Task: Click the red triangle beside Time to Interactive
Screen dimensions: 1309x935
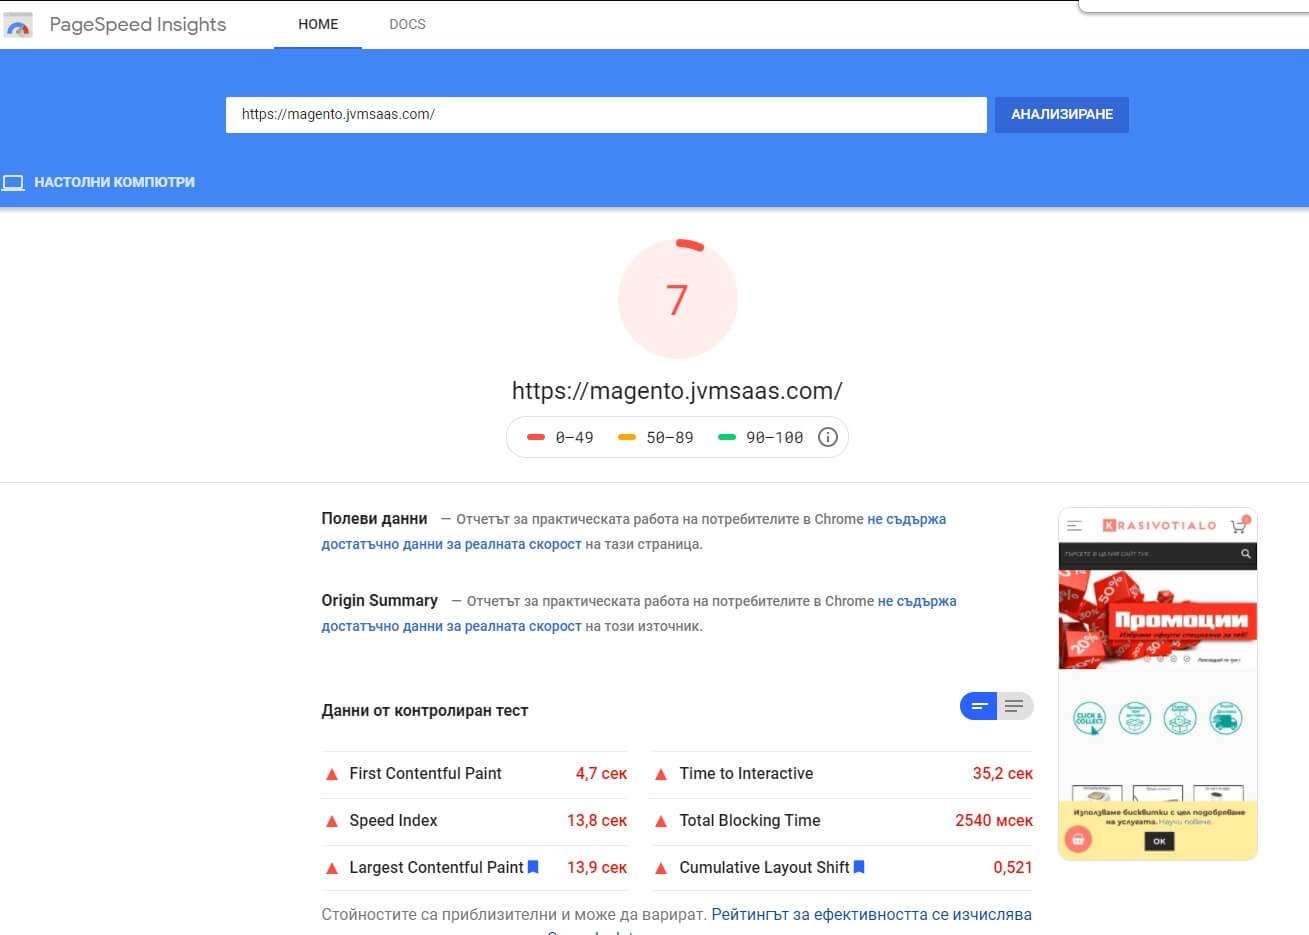Action: (661, 774)
